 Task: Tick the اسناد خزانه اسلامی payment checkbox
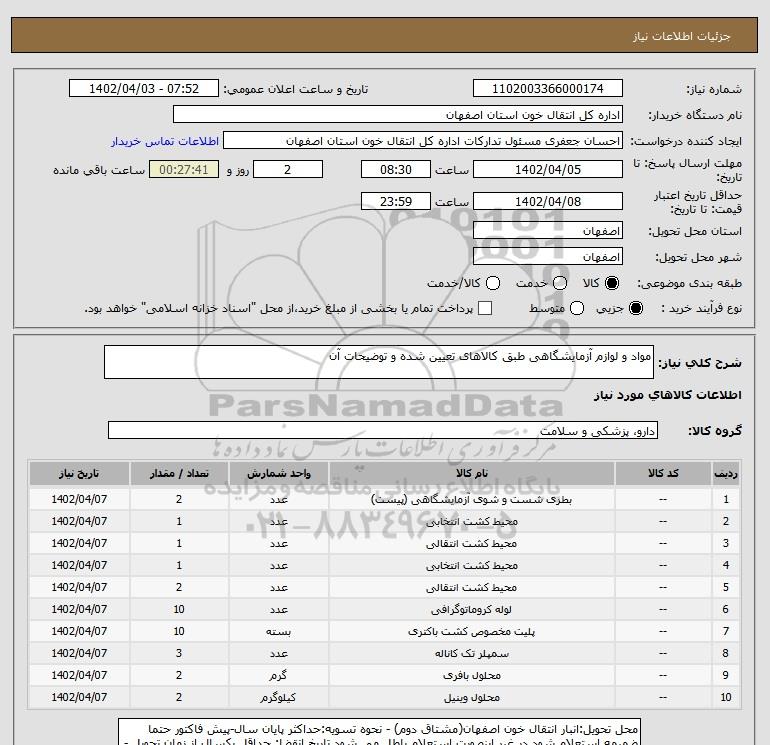tap(485, 308)
